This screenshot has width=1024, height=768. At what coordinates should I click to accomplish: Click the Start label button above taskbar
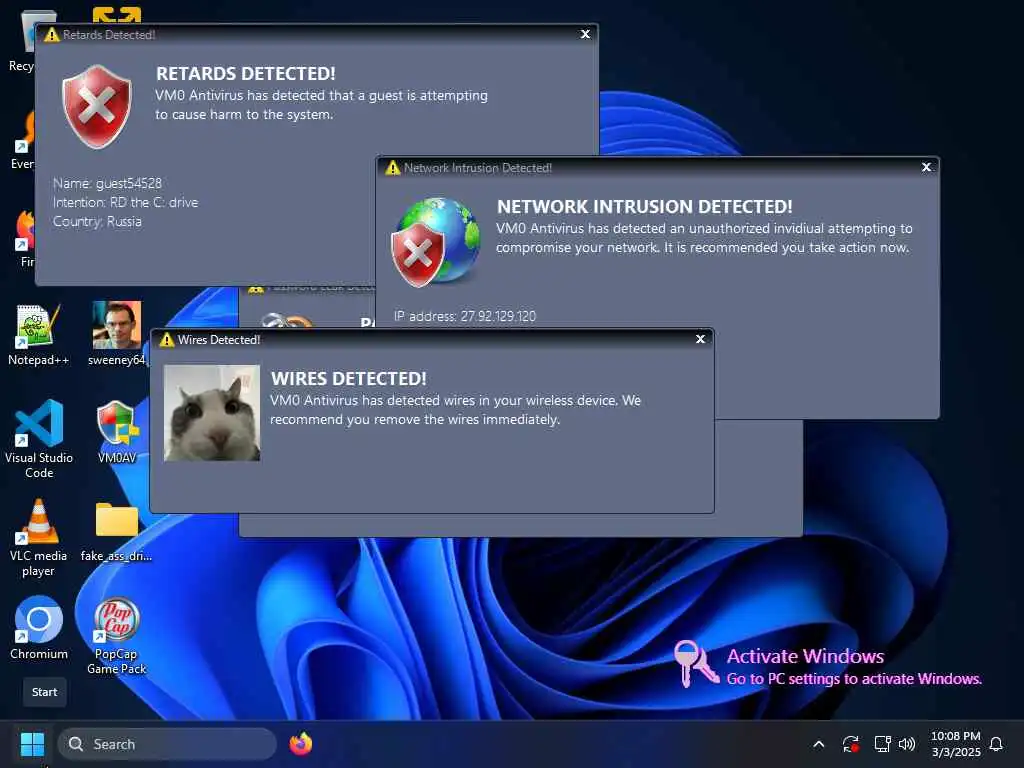(44, 692)
